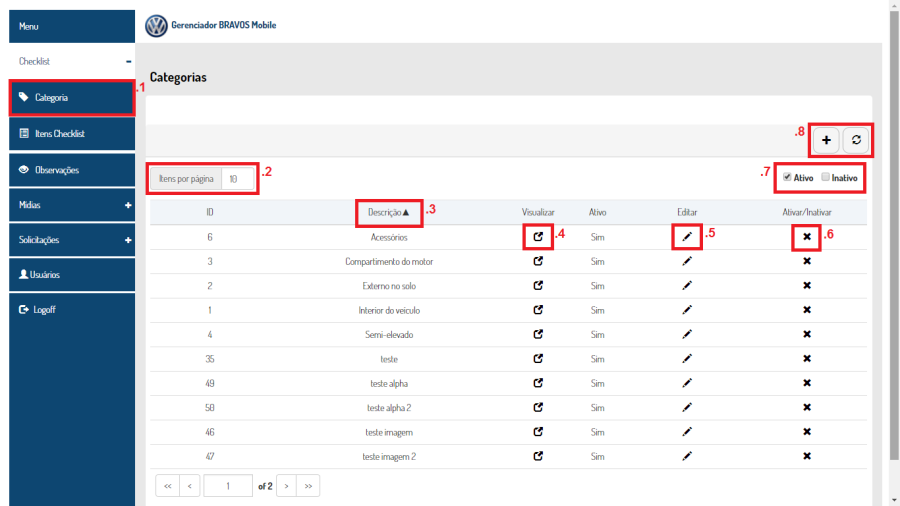900x506 pixels.
Task: Collapse the Checklist menu section
Action: click(x=128, y=62)
